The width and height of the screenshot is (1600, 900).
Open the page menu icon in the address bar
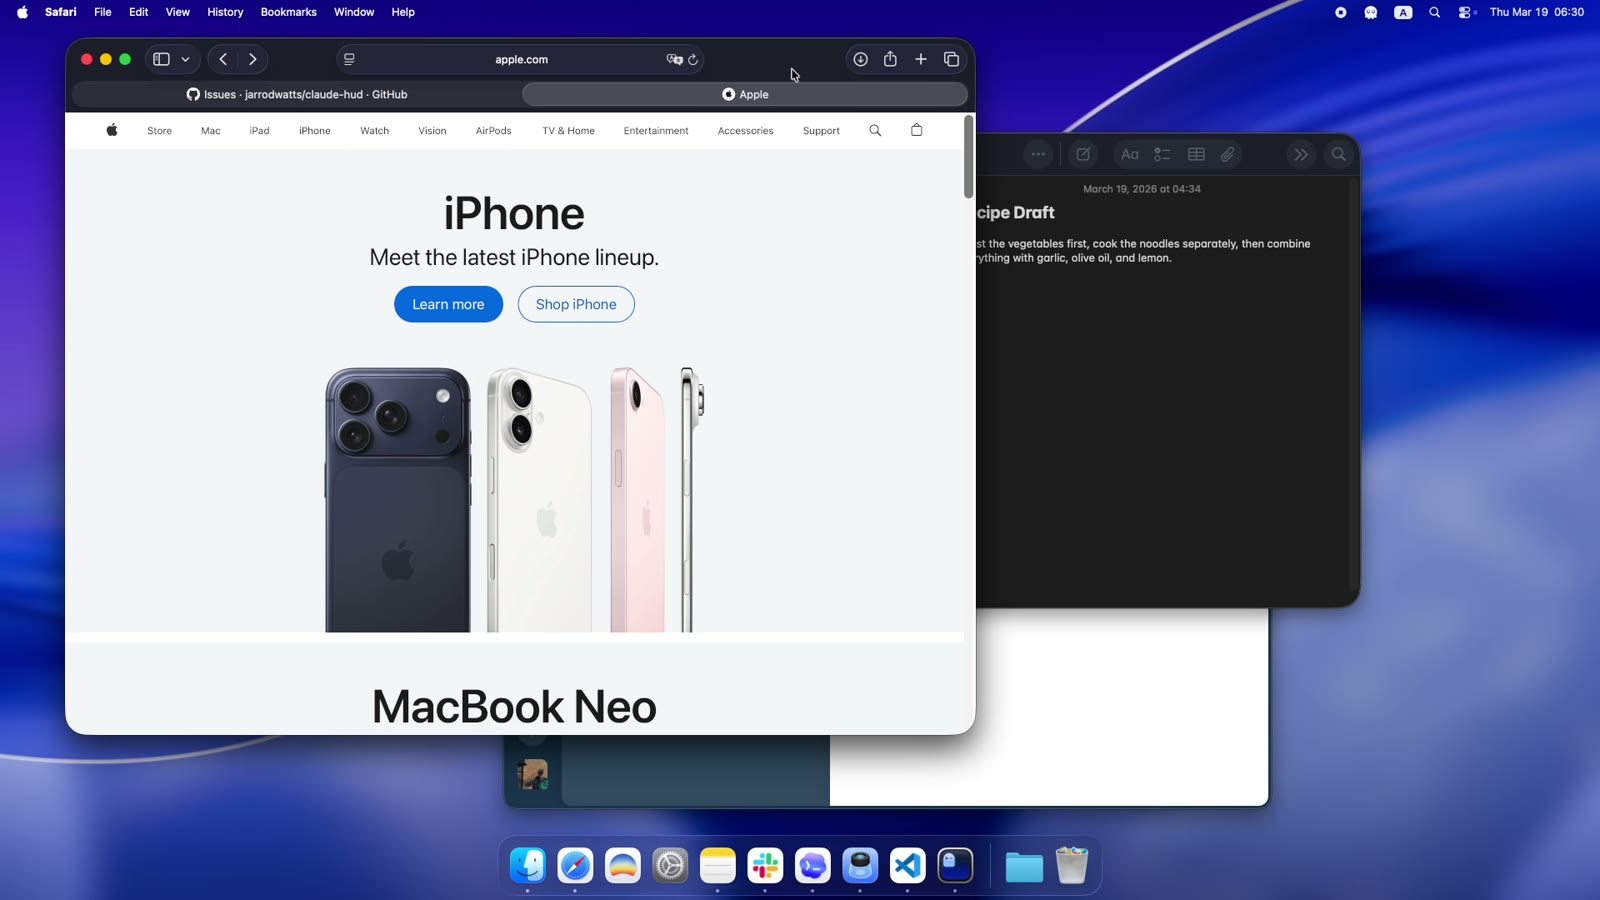coord(349,59)
